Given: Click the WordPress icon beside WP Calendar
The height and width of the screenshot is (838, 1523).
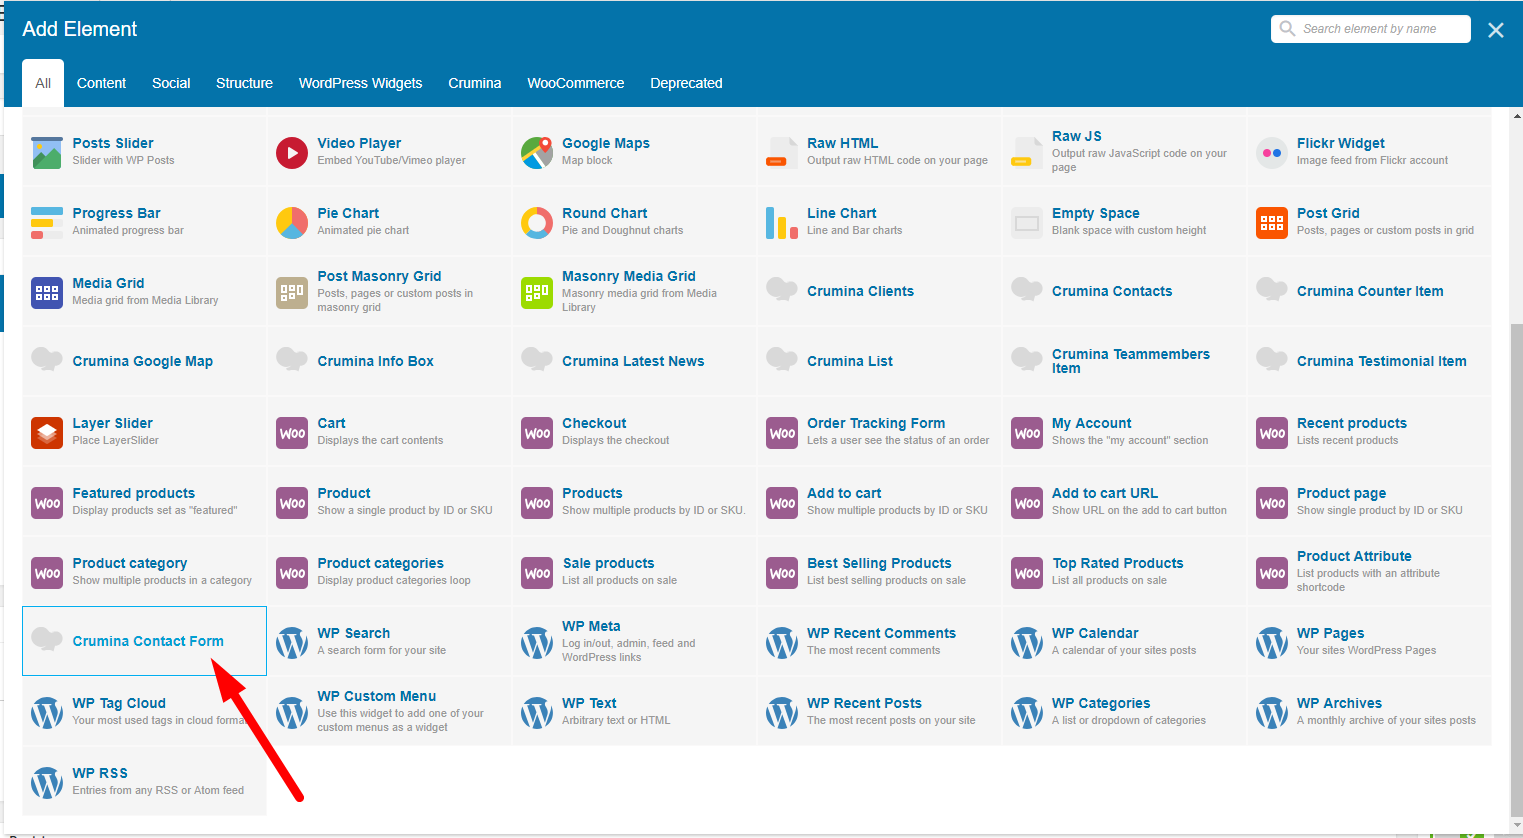Looking at the screenshot, I should click(x=1027, y=643).
